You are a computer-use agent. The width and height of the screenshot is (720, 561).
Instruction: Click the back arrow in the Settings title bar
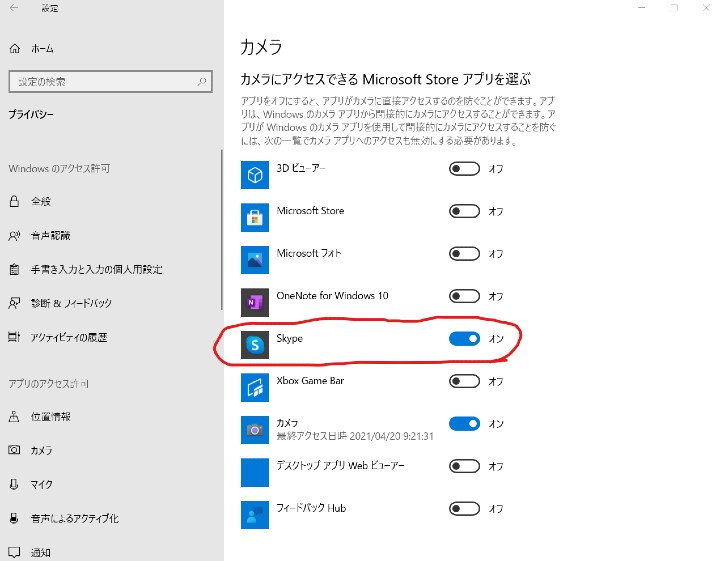click(x=14, y=7)
